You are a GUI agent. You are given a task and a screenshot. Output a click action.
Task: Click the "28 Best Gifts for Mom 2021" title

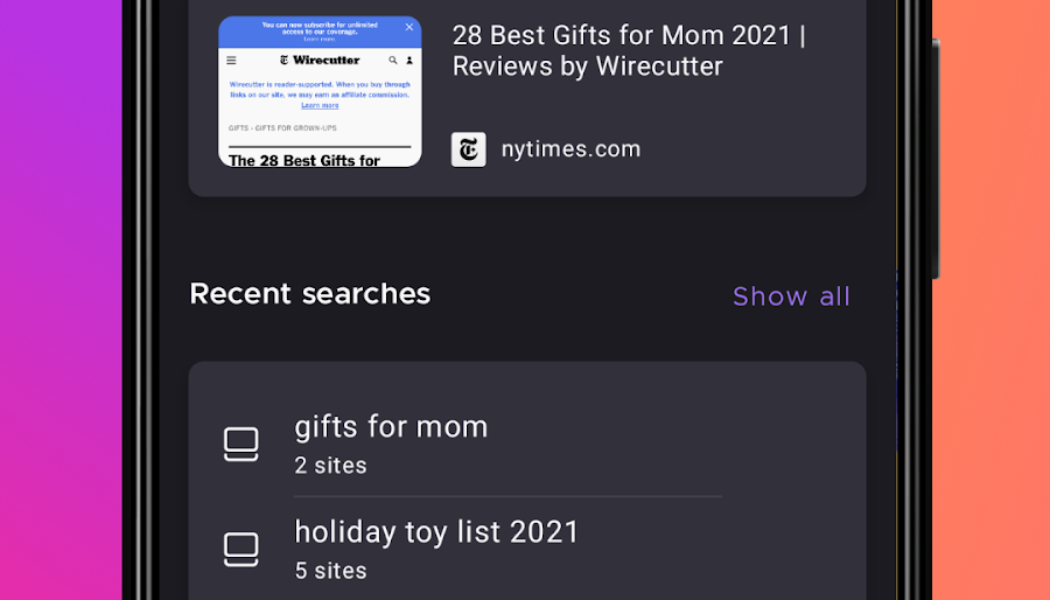pos(630,50)
